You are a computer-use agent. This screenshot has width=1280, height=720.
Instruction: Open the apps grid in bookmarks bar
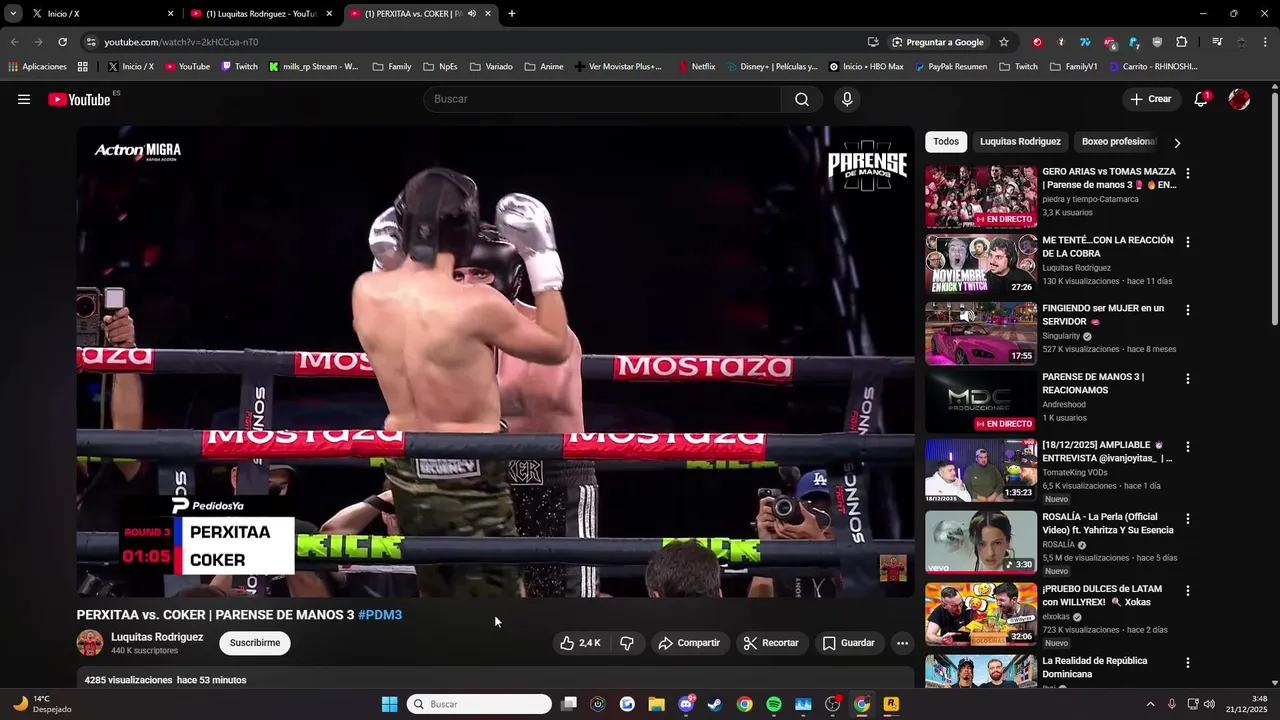tap(83, 67)
